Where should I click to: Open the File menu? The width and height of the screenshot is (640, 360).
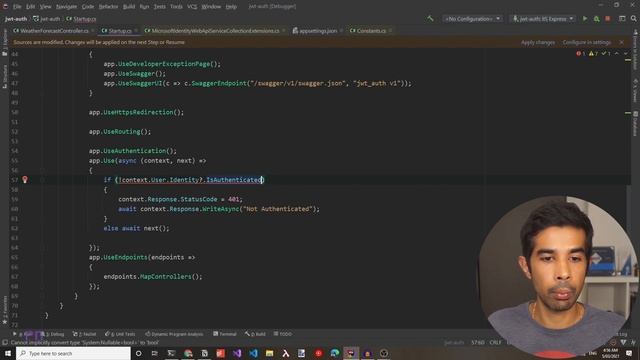[x=17, y=7]
